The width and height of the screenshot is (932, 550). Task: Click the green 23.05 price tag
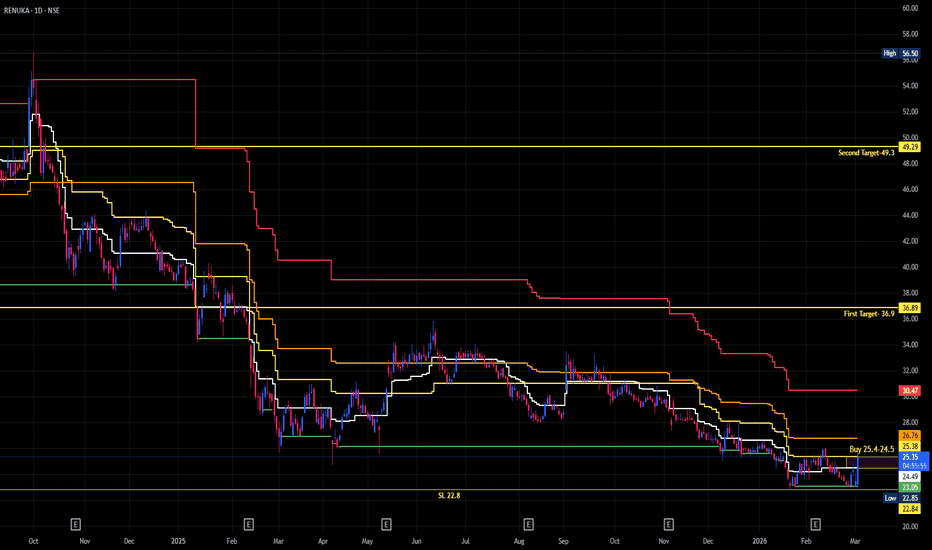pyautogui.click(x=910, y=488)
